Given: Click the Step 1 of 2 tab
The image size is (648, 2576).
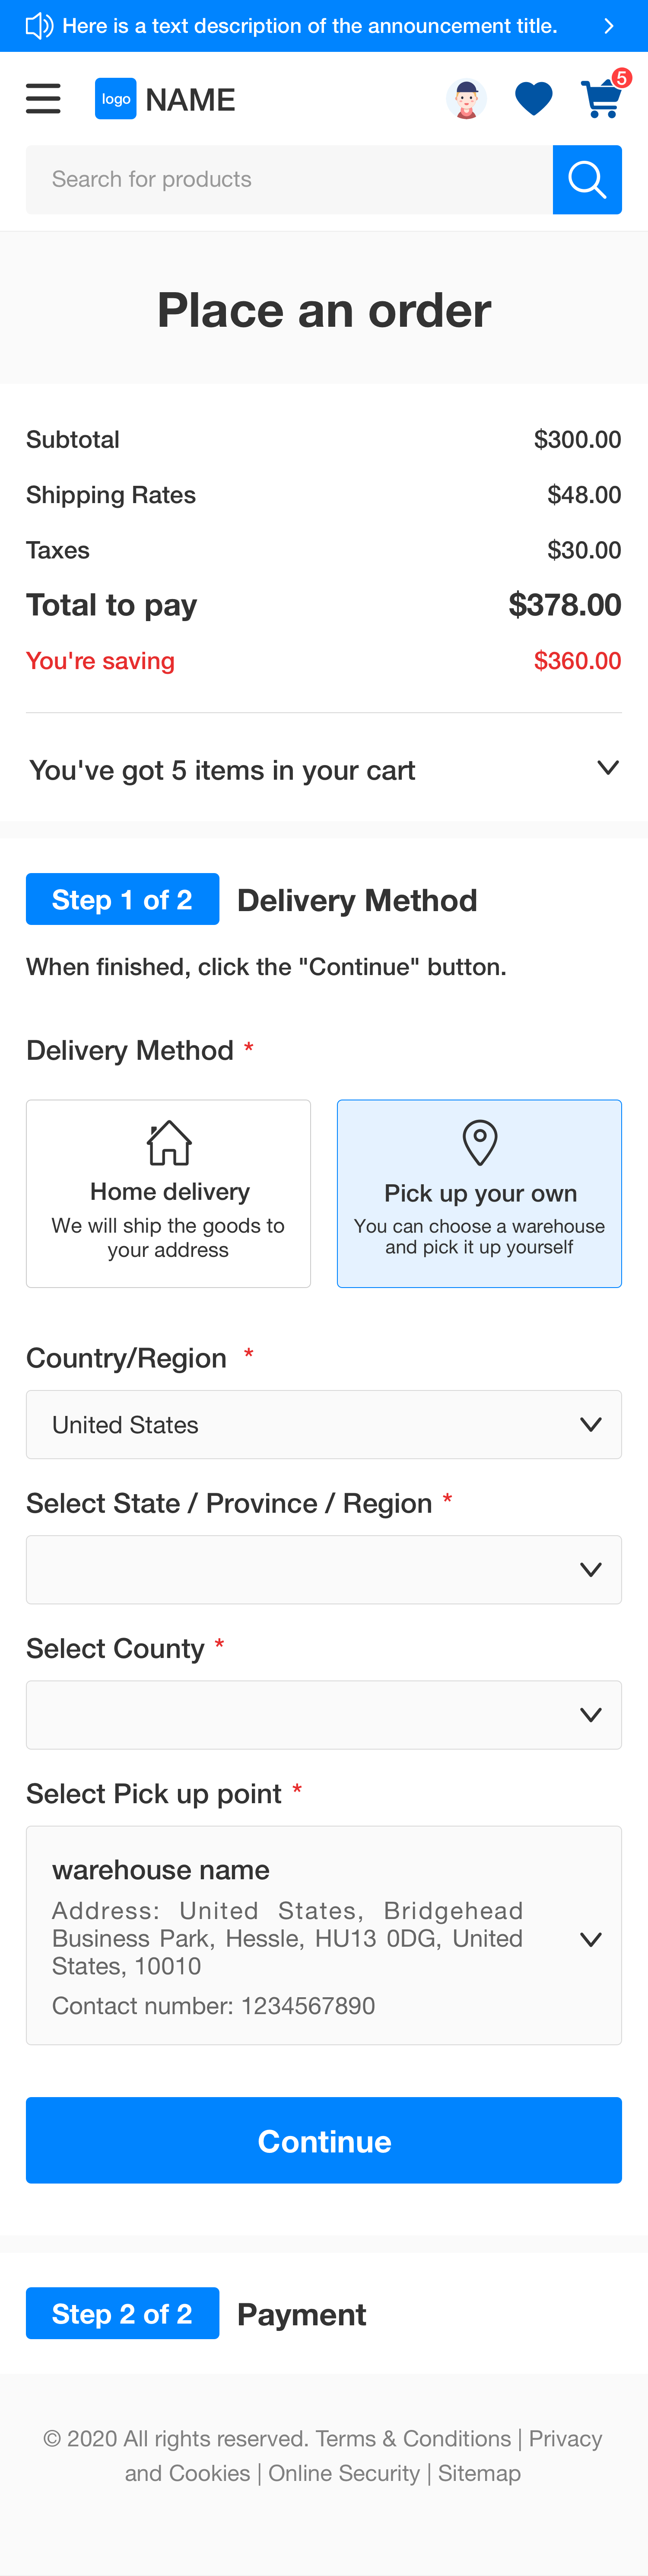Looking at the screenshot, I should (122, 899).
